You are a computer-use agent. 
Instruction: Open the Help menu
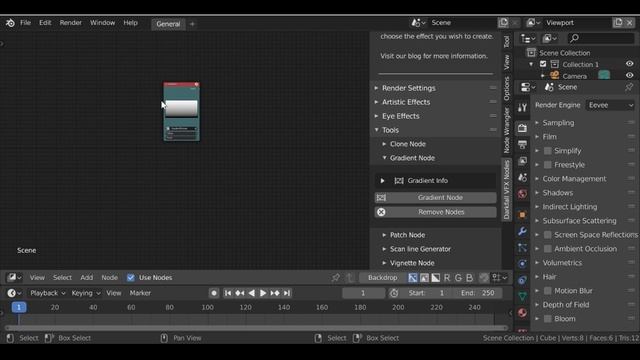click(131, 23)
